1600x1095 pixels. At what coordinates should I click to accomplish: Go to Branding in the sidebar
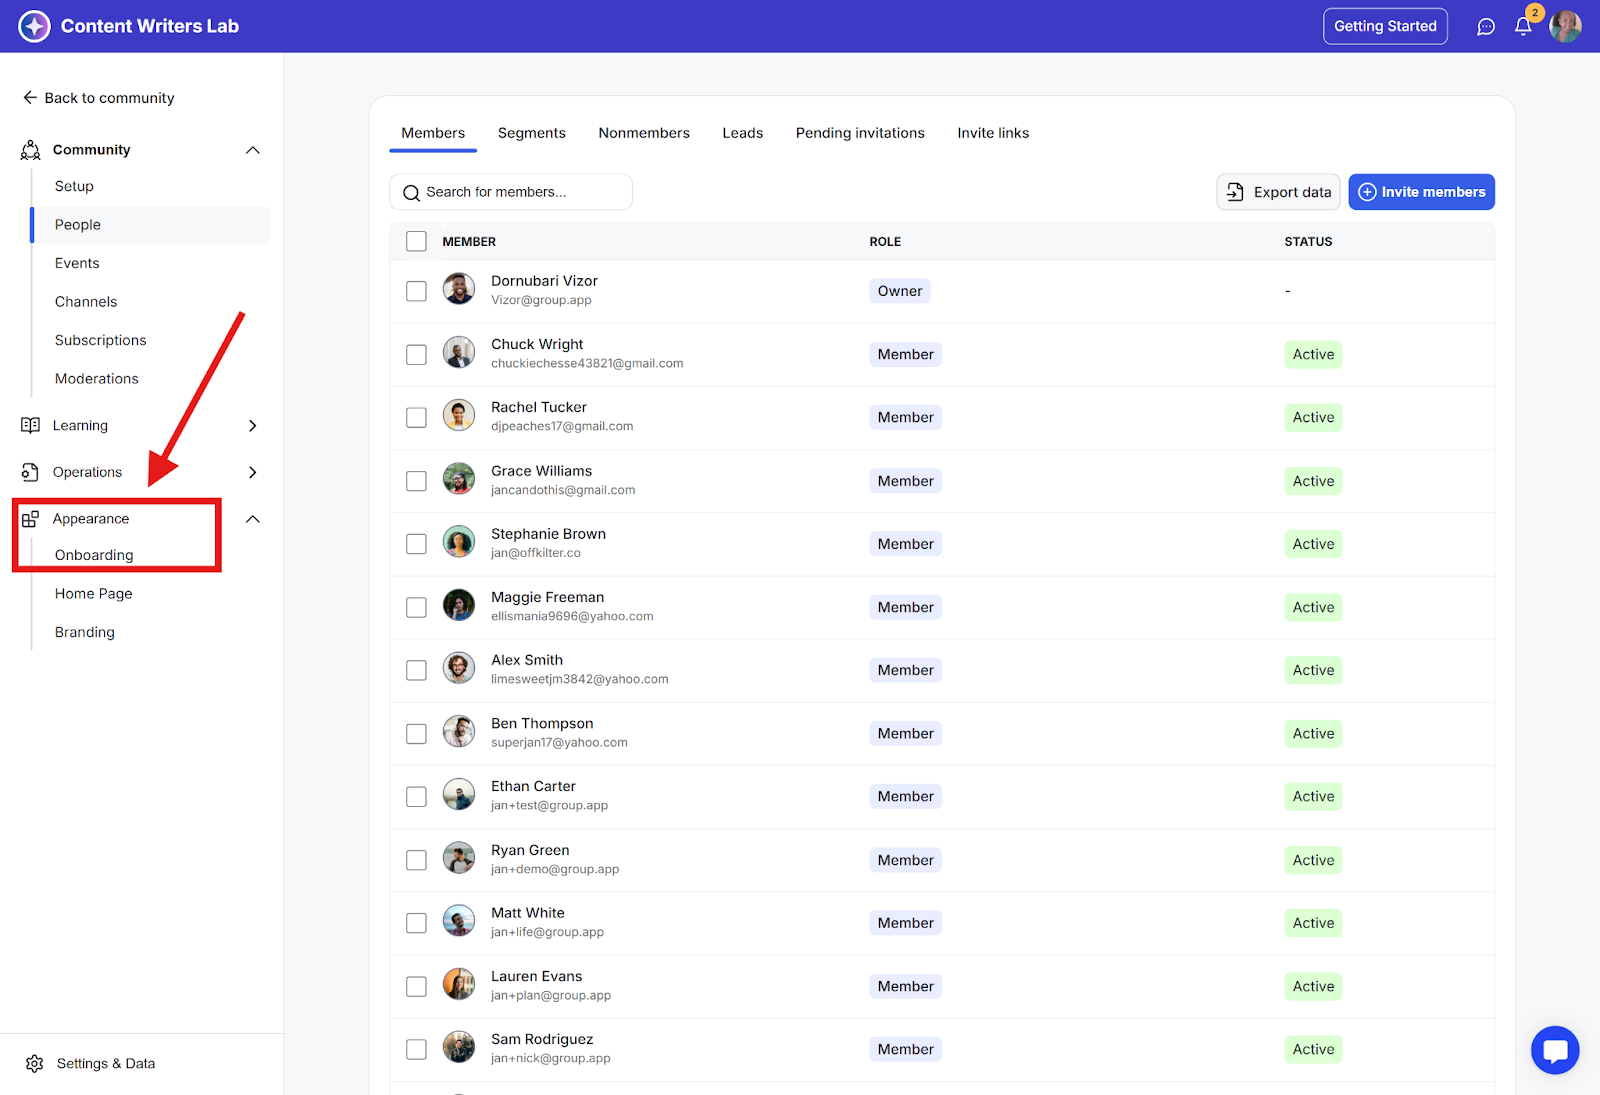click(85, 632)
